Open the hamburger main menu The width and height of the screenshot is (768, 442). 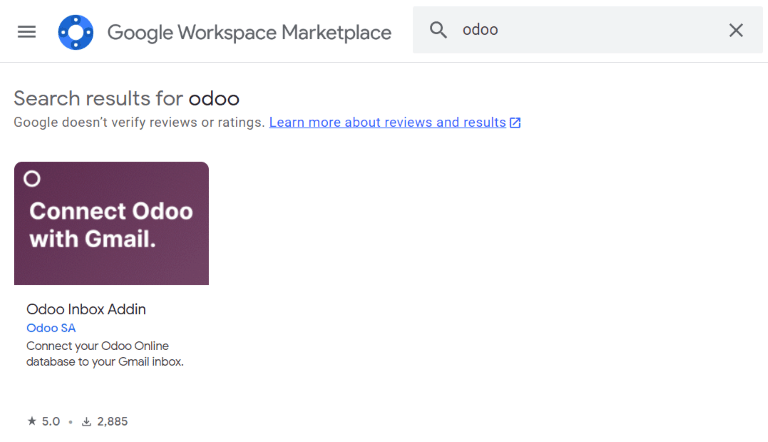27,31
